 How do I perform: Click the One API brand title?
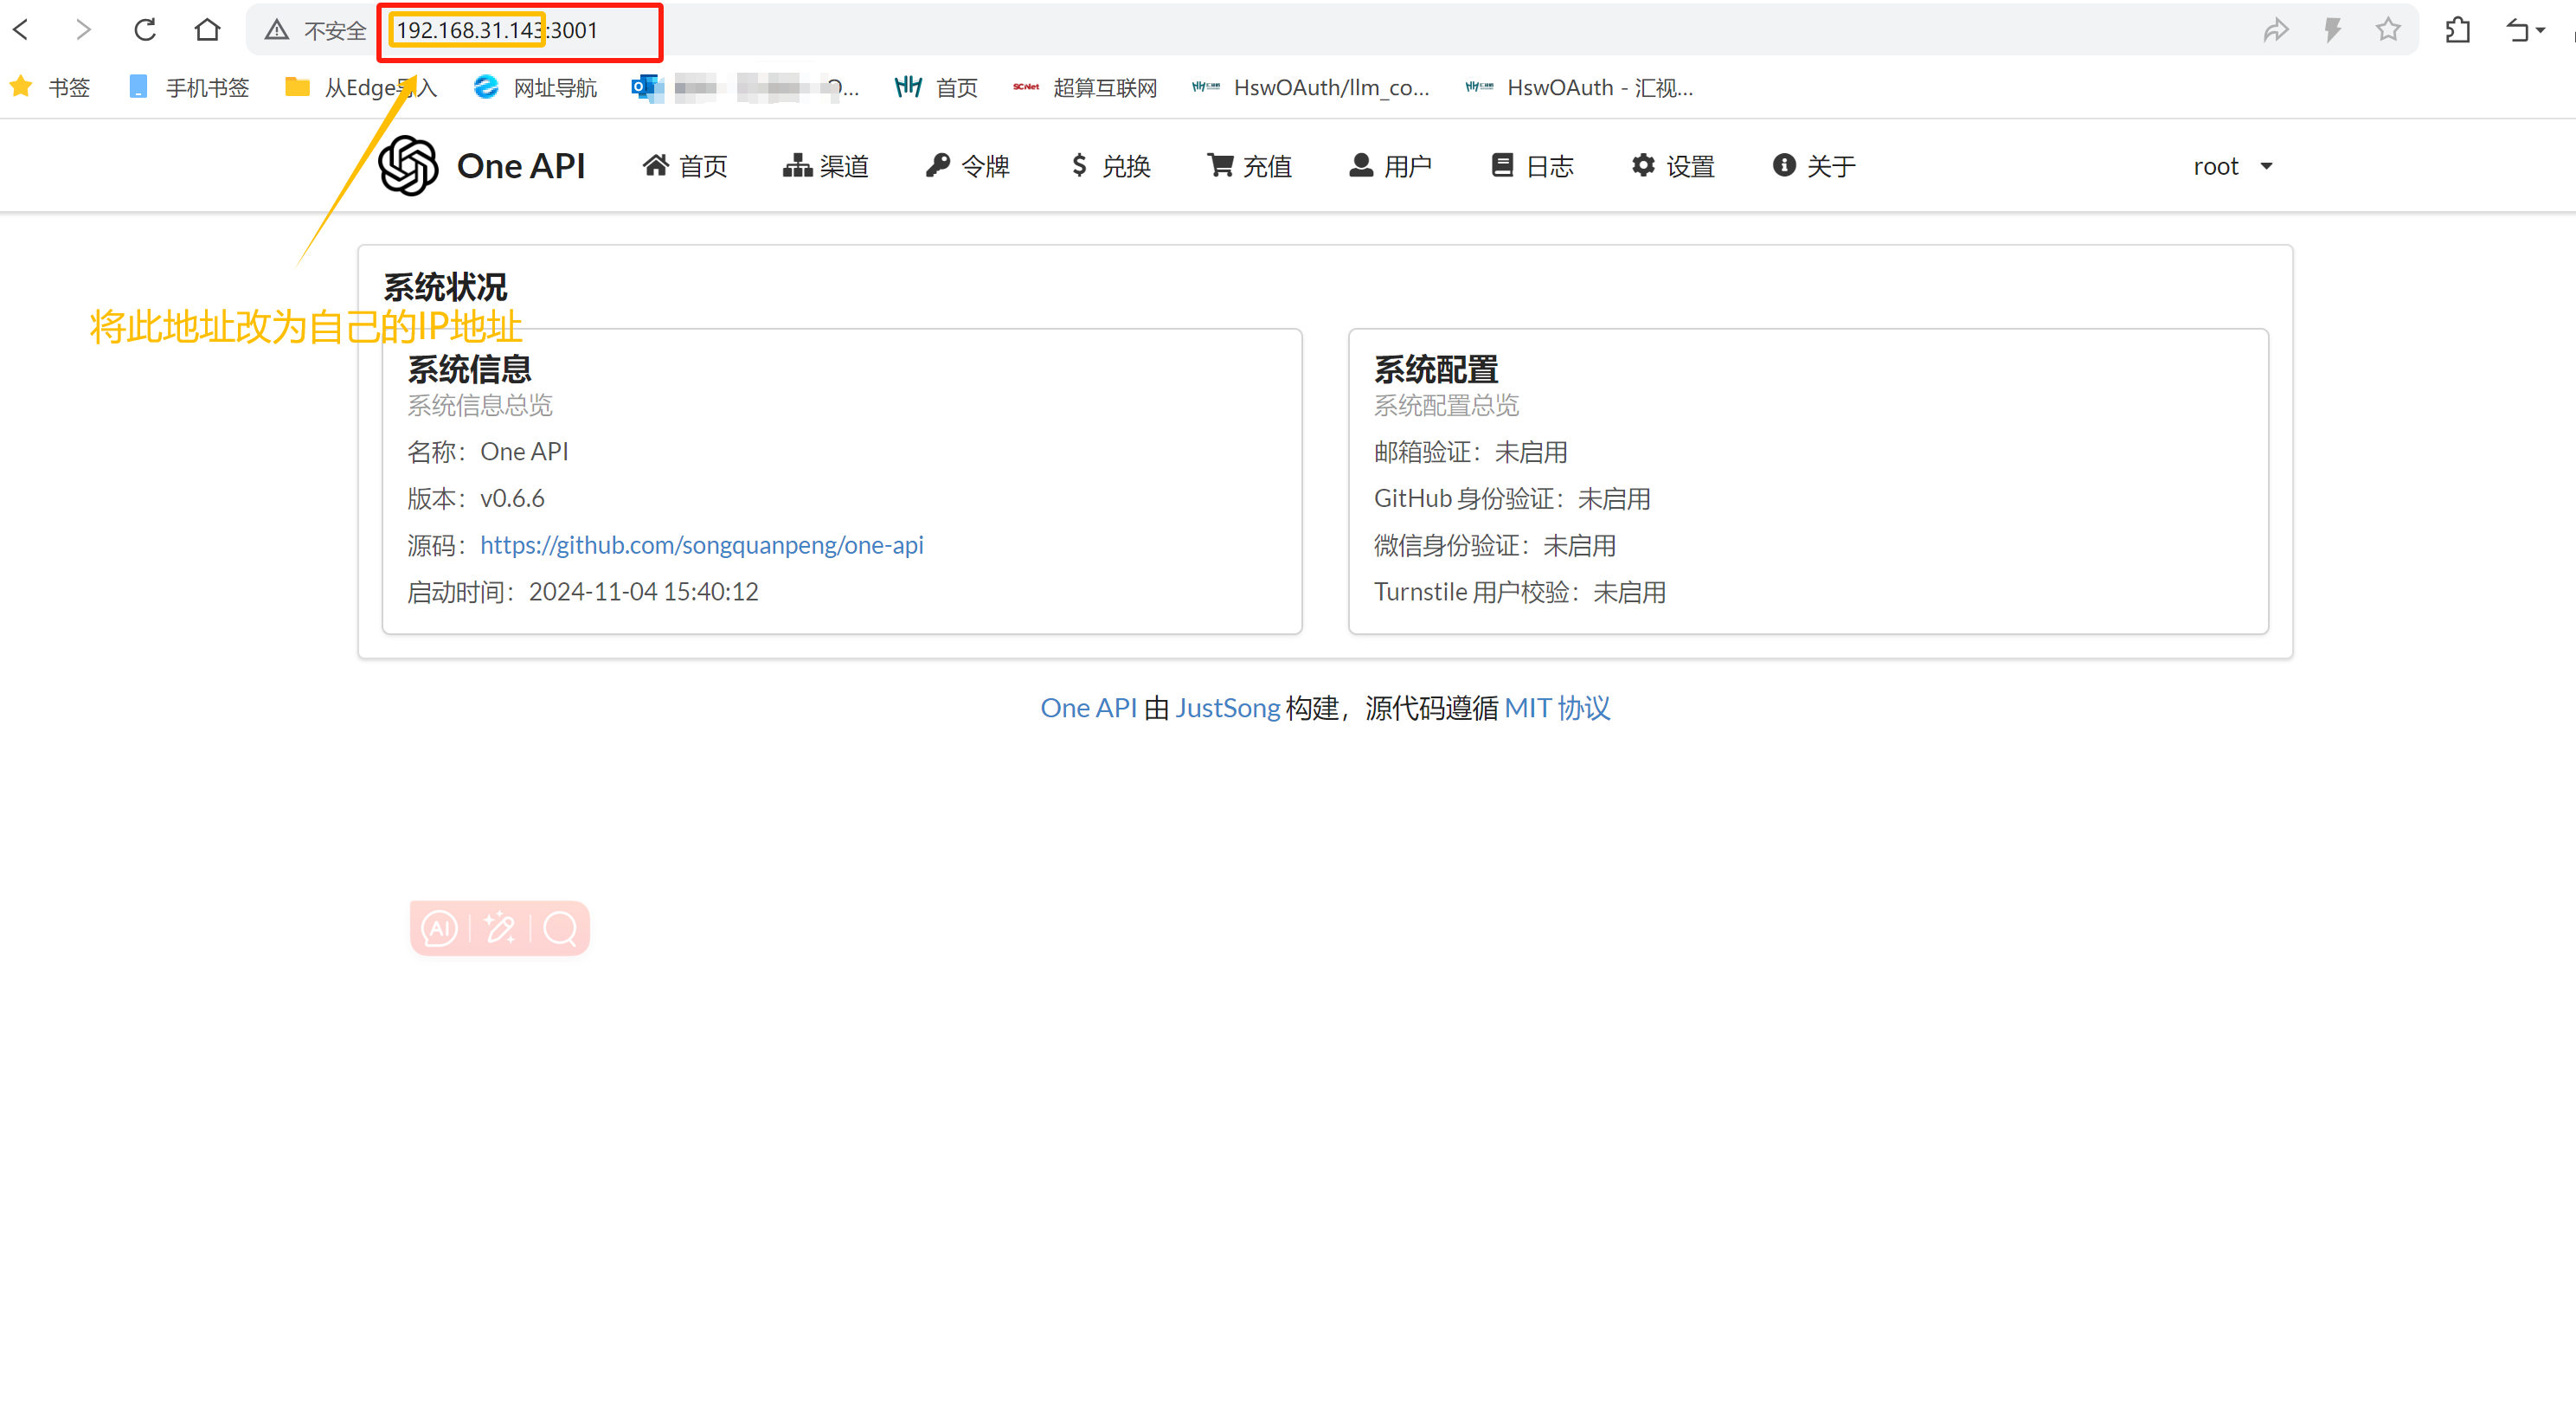pyautogui.click(x=521, y=166)
